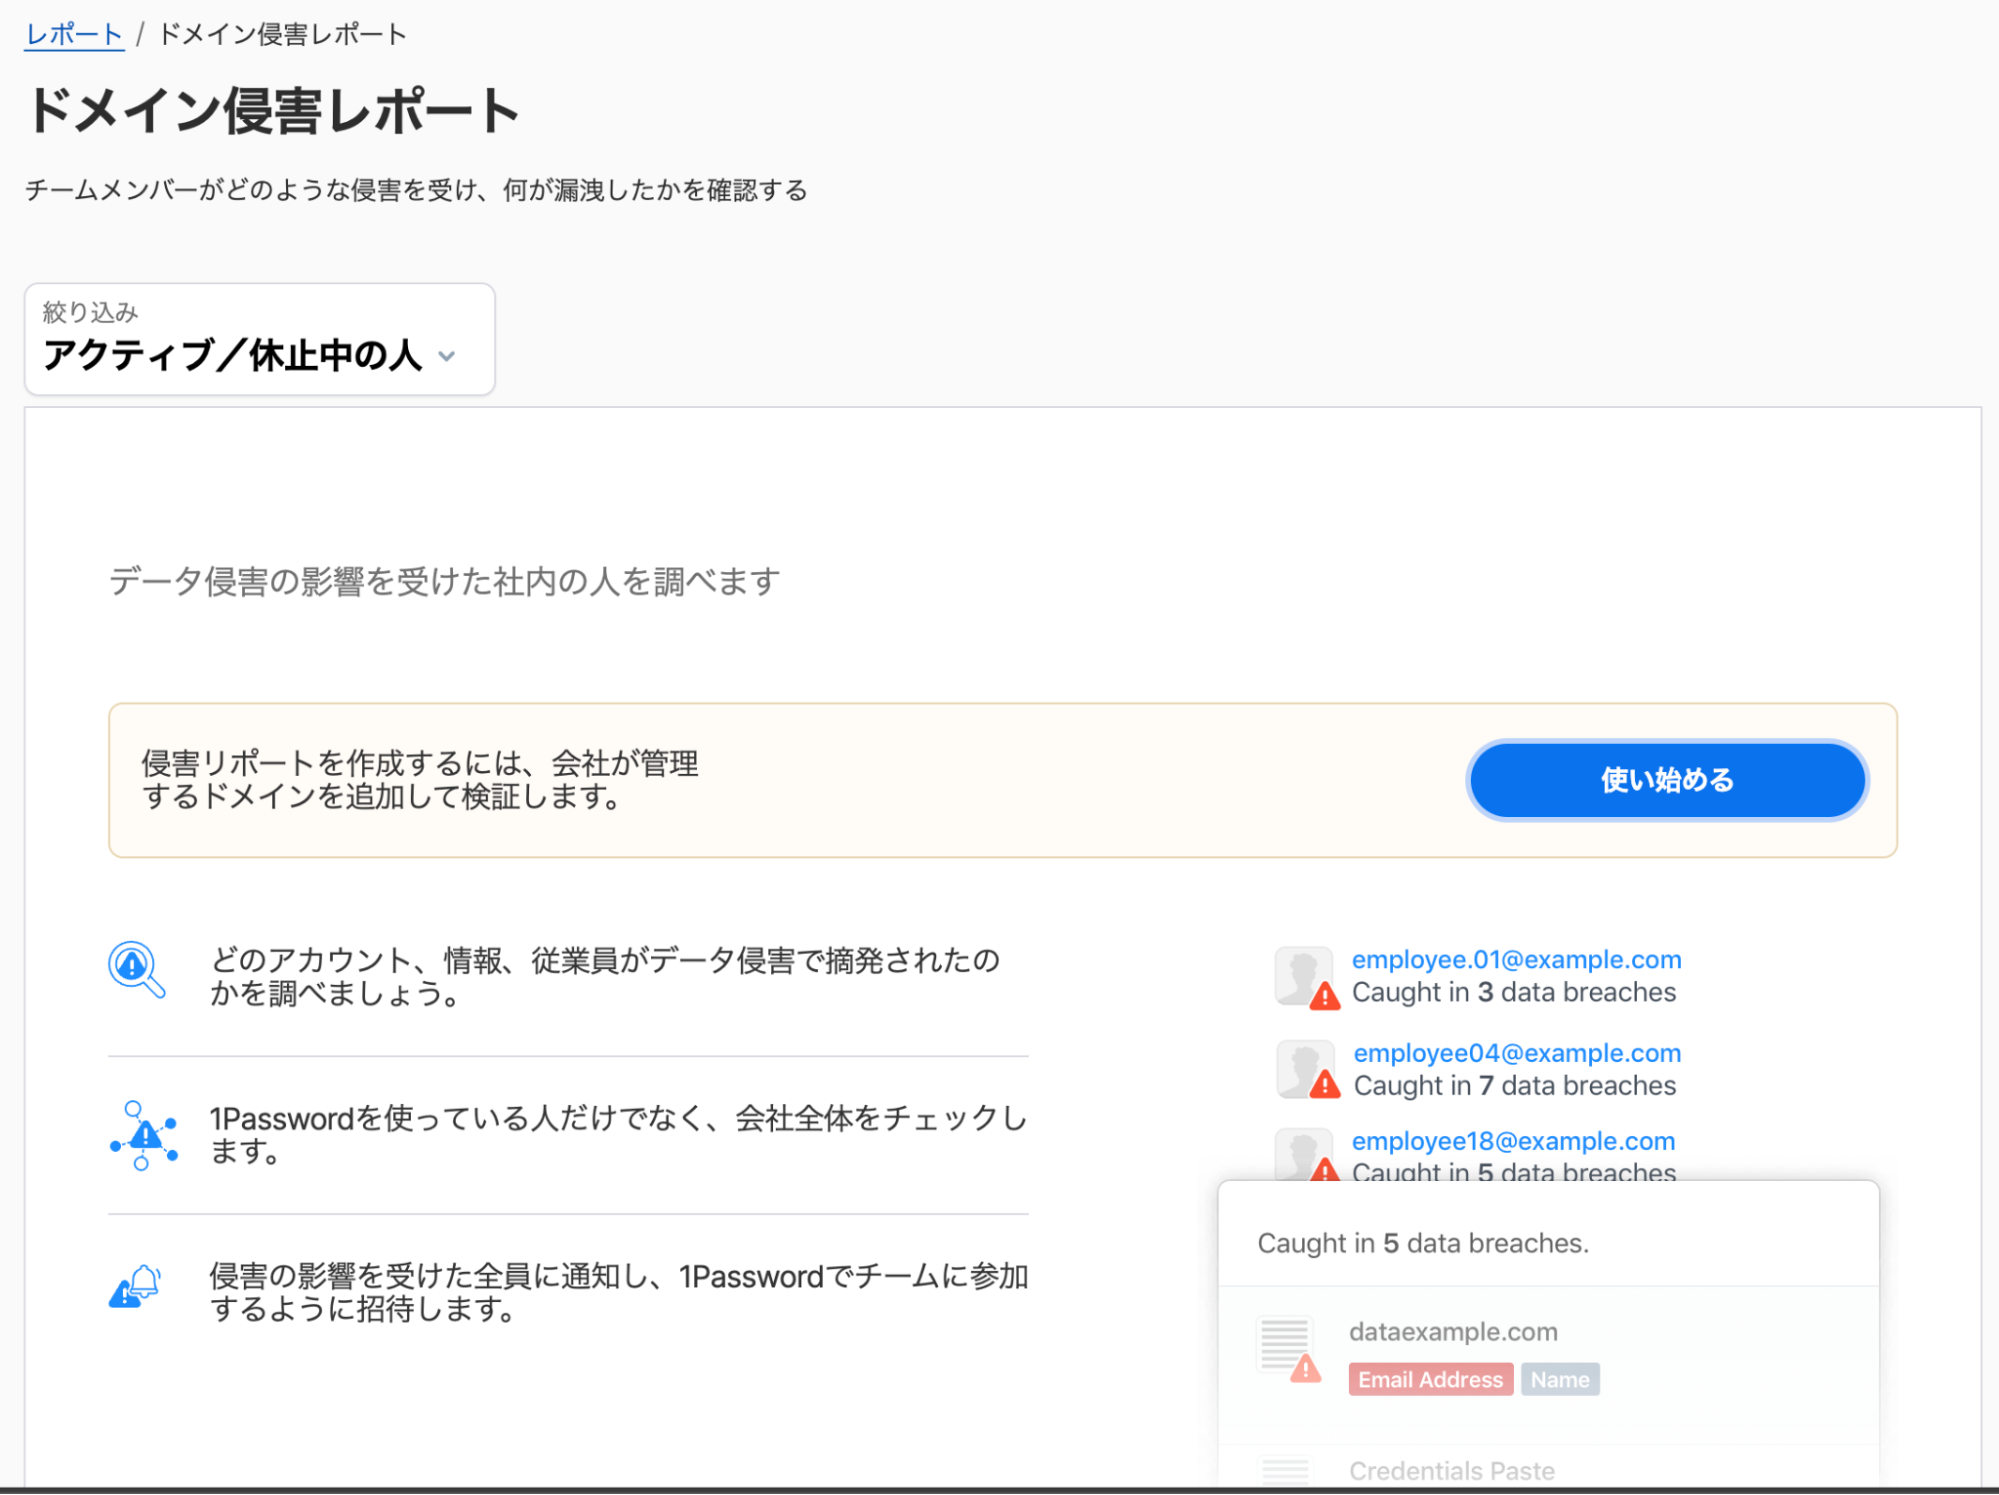The image size is (1999, 1495).
Task: Open the employee18@example.com link
Action: point(1512,1140)
